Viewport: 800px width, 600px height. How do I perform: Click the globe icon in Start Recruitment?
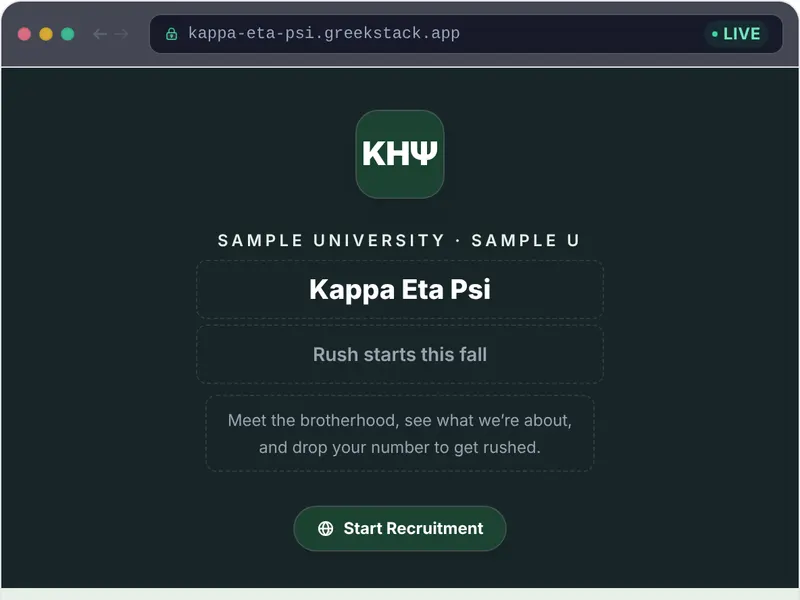pyautogui.click(x=326, y=529)
